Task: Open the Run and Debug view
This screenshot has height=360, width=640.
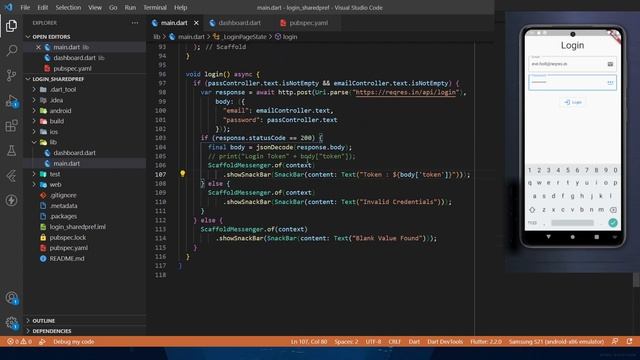Action: click(x=11, y=101)
